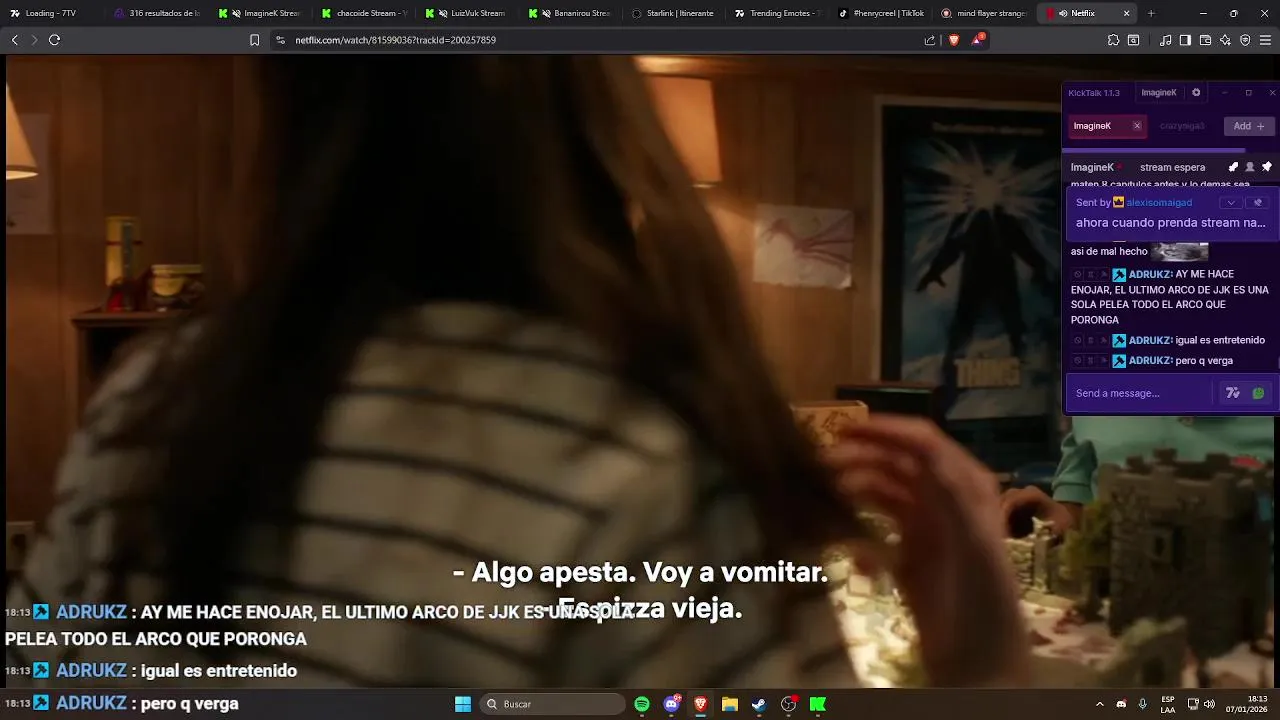Click the taskbar Buscar search box
1280x720 pixels.
[553, 704]
